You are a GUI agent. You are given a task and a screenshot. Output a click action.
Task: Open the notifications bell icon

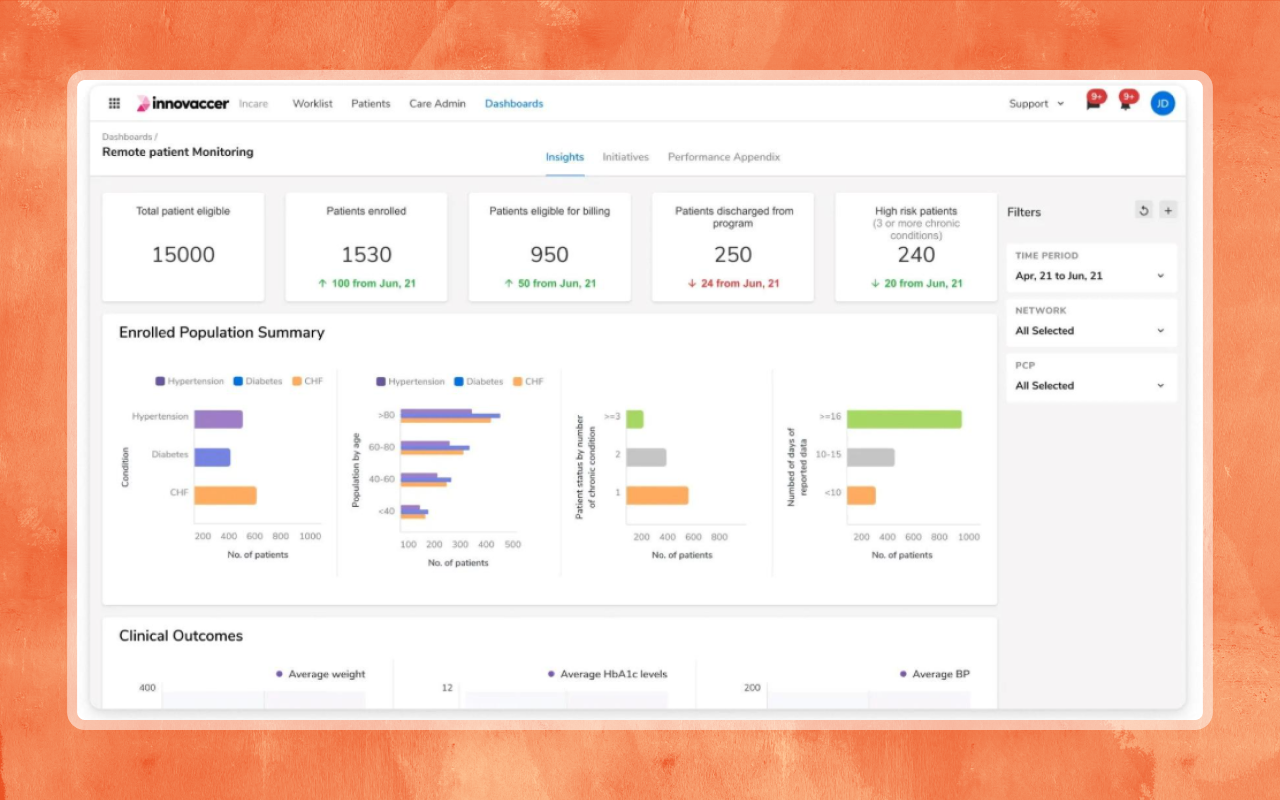coord(1125,103)
